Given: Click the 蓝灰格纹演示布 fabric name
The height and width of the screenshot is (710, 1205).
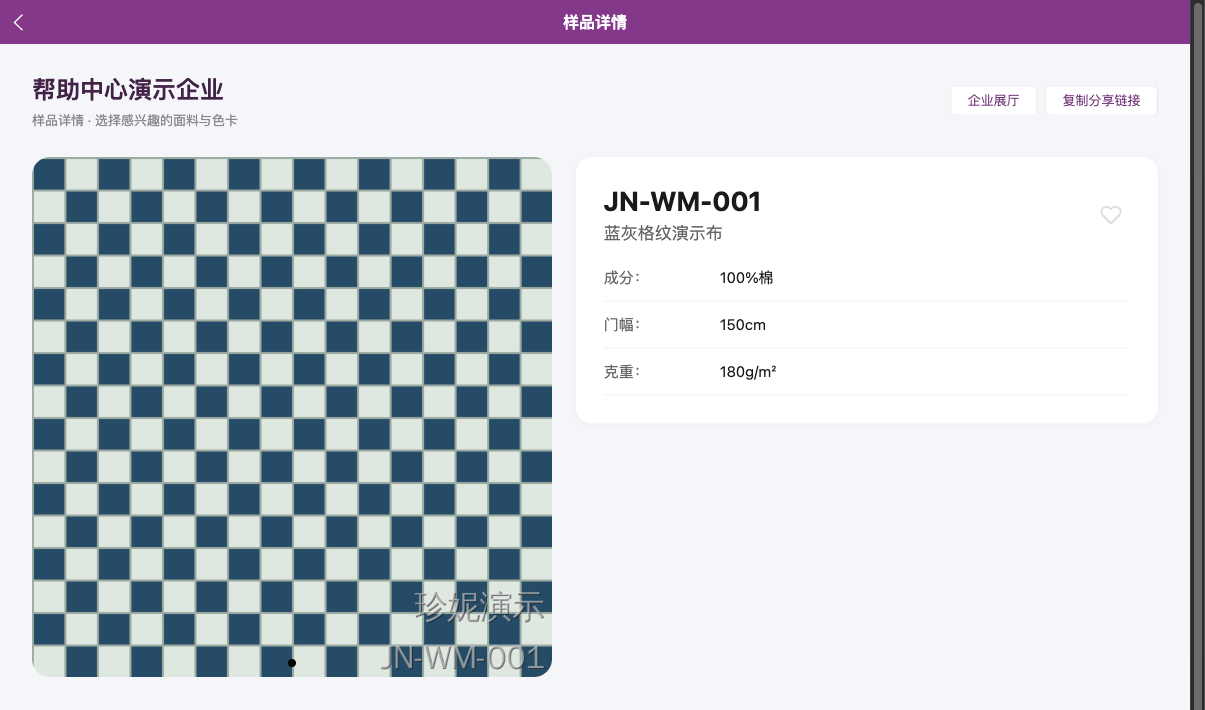Looking at the screenshot, I should tap(663, 234).
